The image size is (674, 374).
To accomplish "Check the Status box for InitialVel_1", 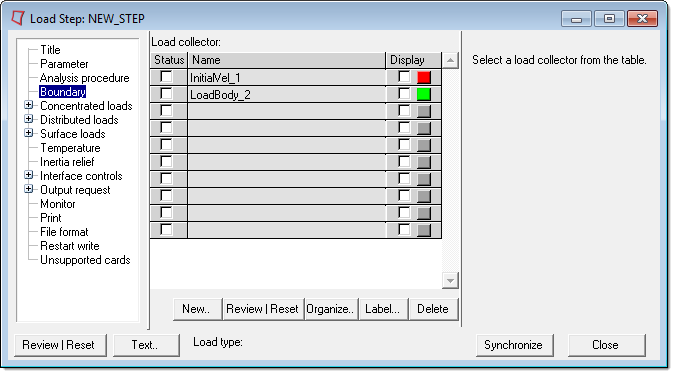I will coord(166,77).
